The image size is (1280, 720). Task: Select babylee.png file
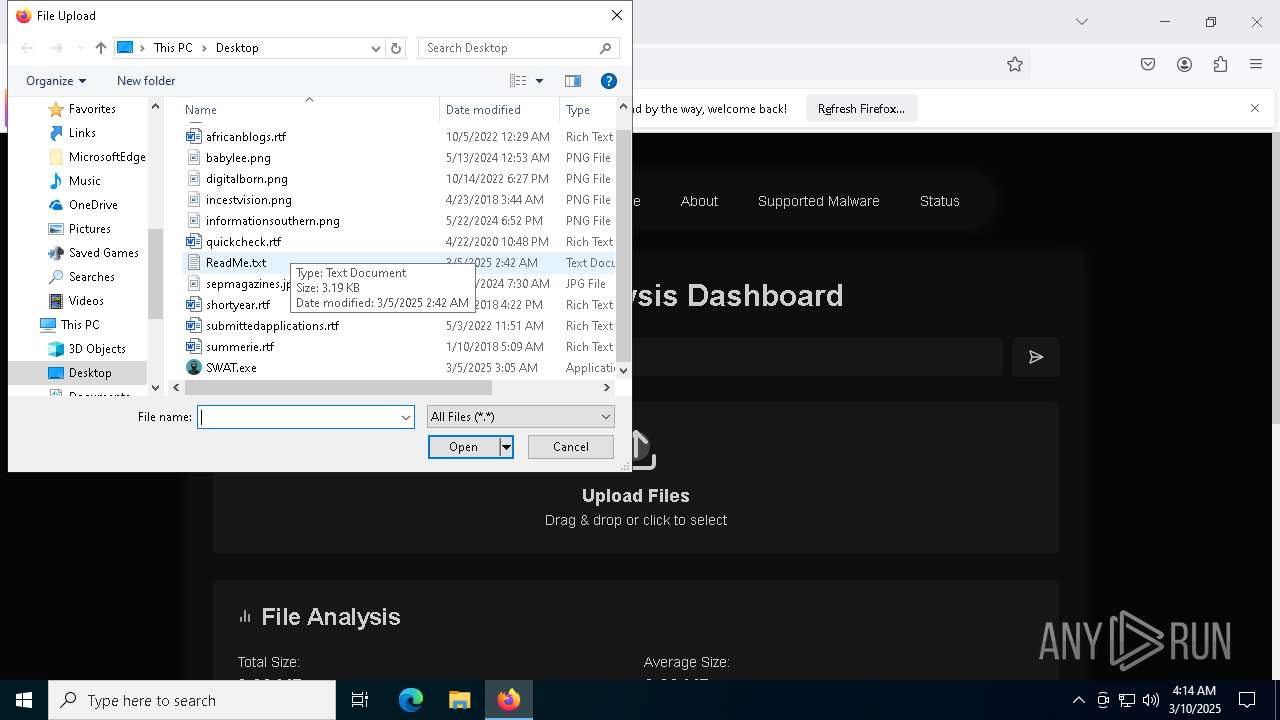click(x=238, y=158)
